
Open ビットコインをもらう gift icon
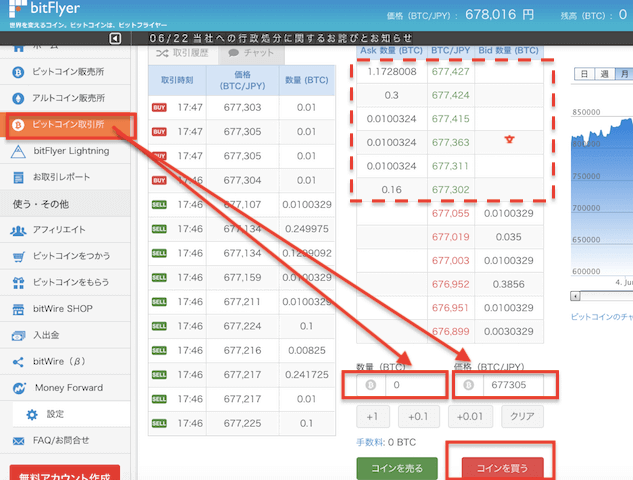coord(18,283)
